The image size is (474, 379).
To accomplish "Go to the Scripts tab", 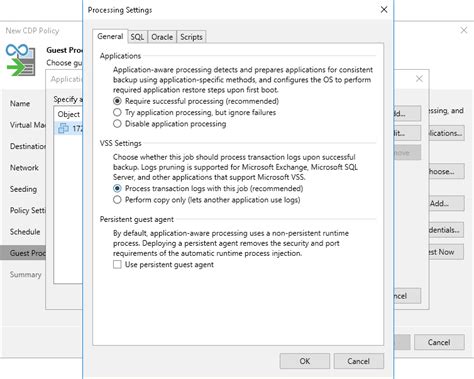I will [x=191, y=37].
